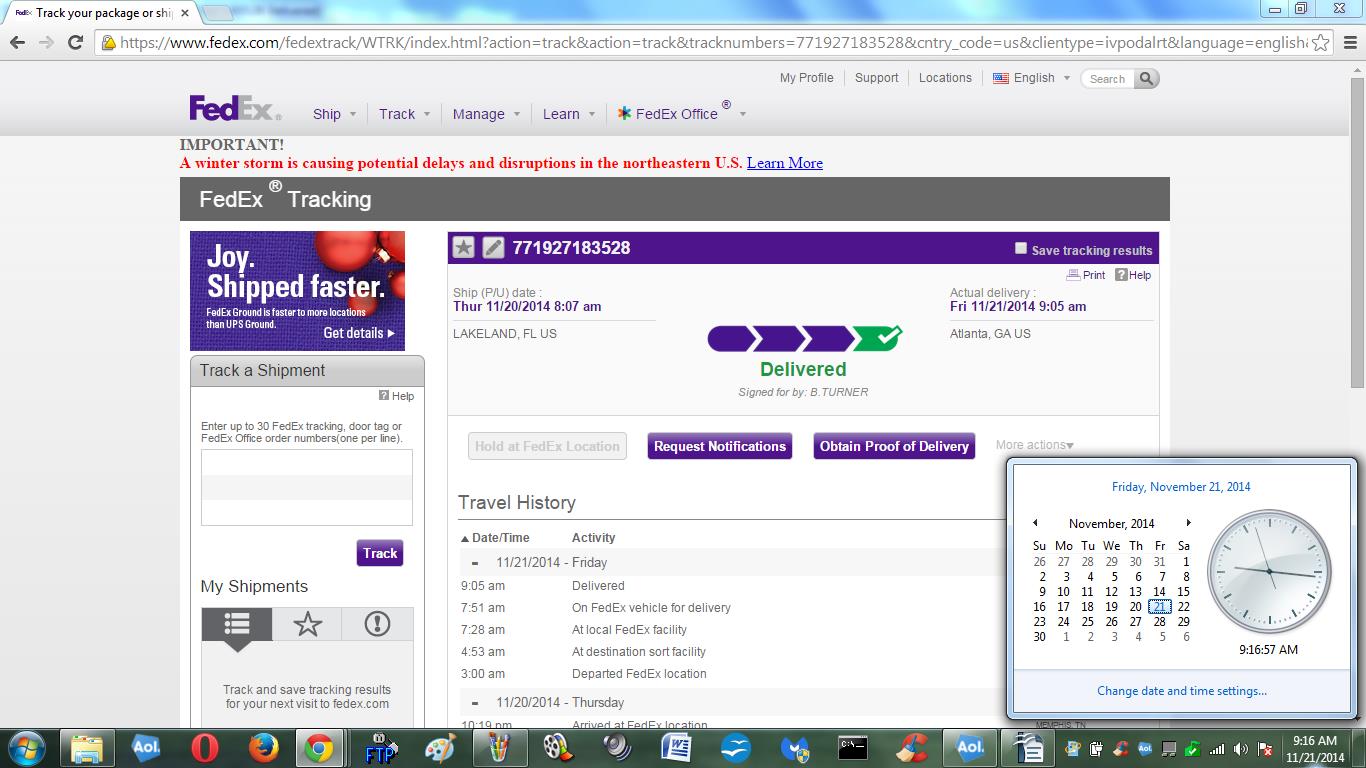Click the FedEx logo
The width and height of the screenshot is (1366, 768).
coord(236,108)
